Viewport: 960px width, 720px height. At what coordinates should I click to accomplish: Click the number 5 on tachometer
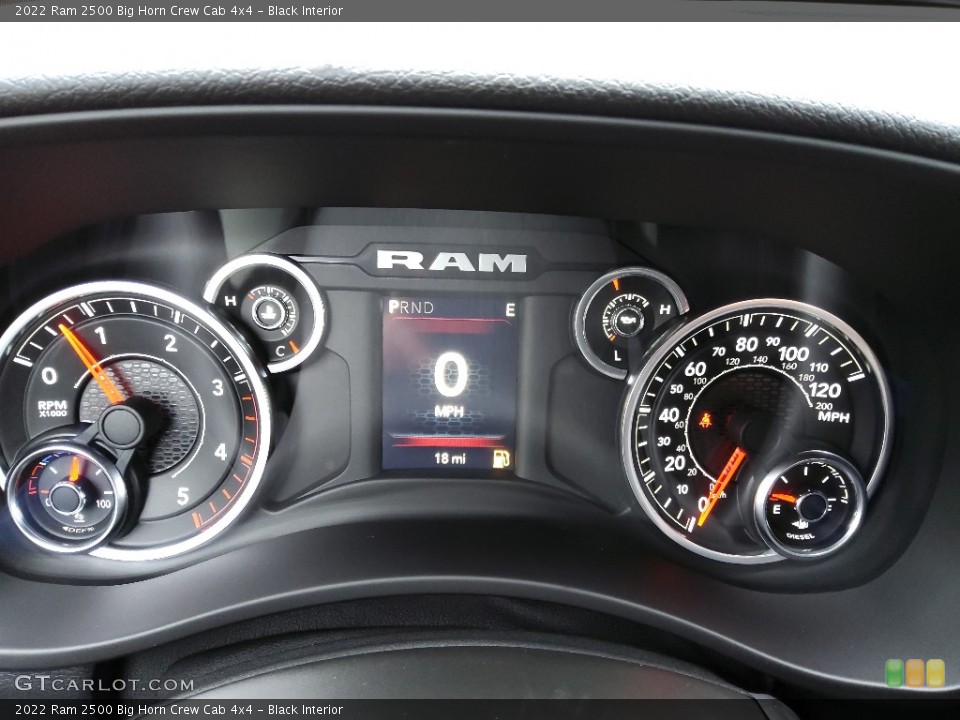click(182, 496)
